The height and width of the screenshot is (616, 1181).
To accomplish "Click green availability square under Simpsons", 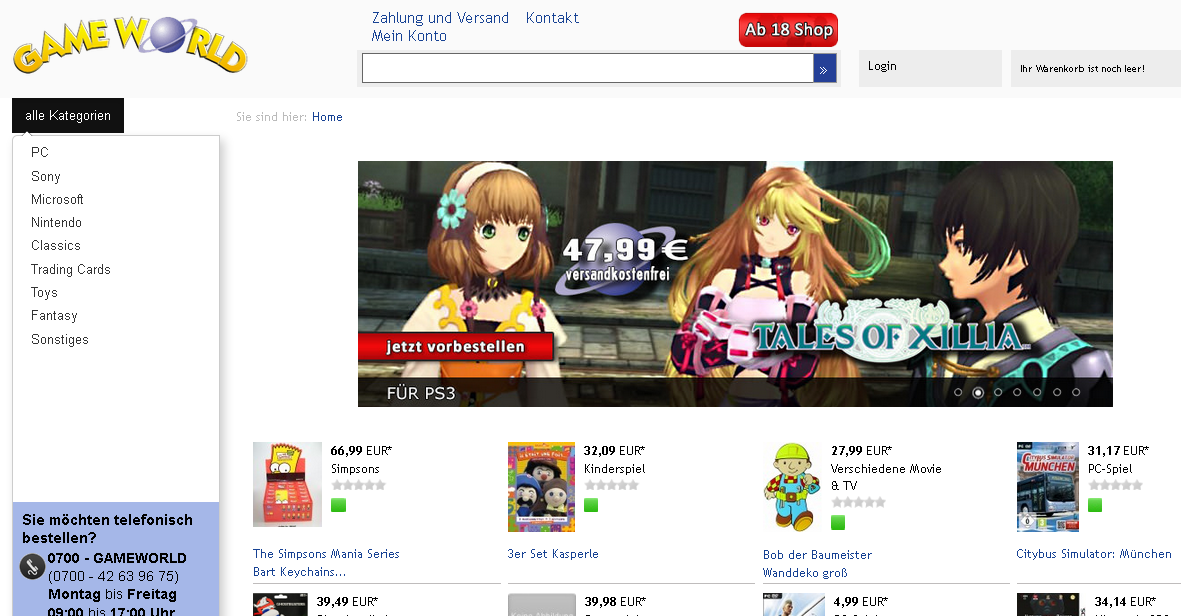I will [338, 505].
